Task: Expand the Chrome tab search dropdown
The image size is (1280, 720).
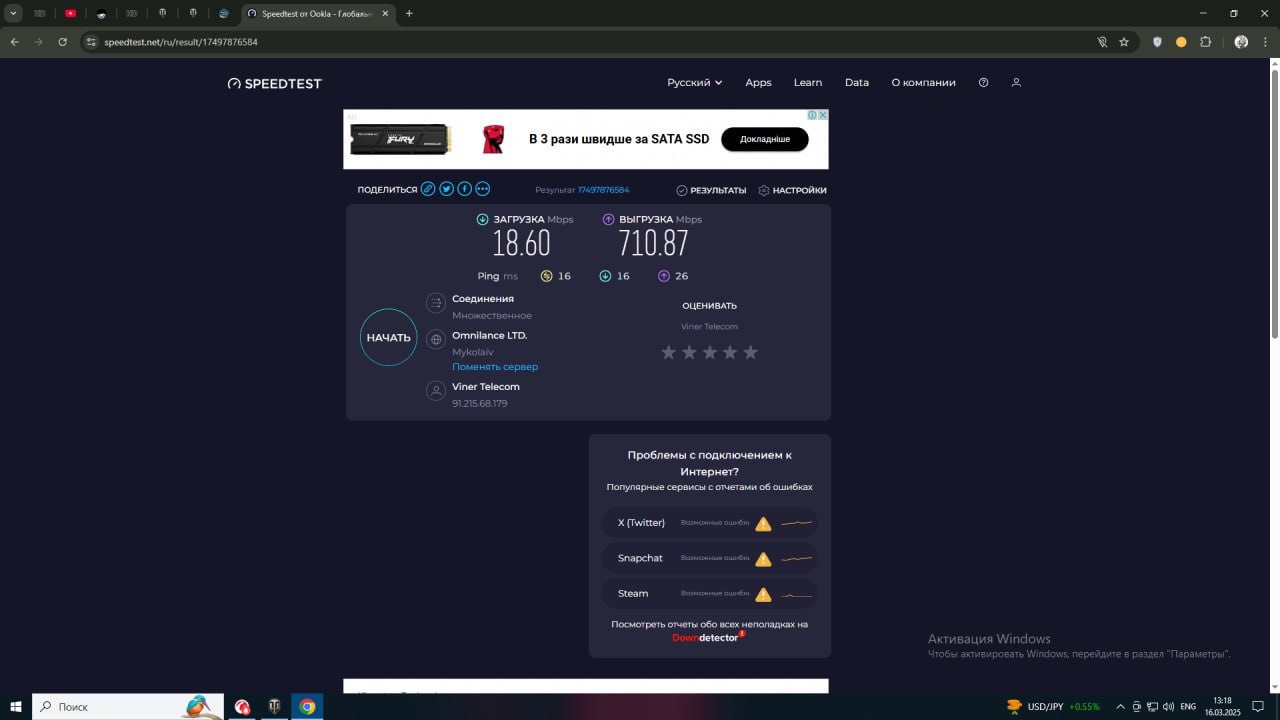Action: point(14,13)
